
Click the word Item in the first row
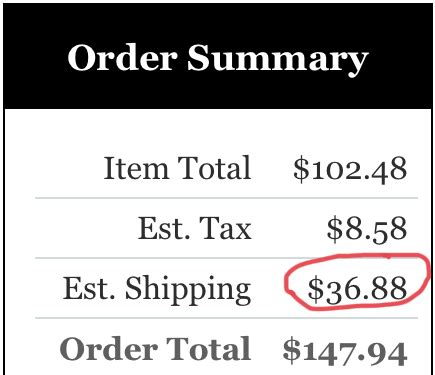click(x=136, y=168)
